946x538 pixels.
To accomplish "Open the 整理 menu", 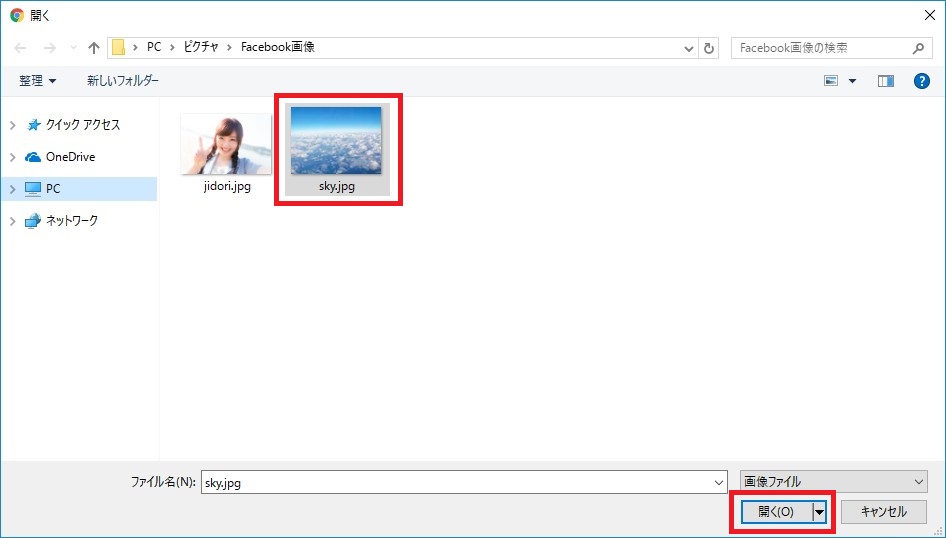I will pyautogui.click(x=37, y=81).
